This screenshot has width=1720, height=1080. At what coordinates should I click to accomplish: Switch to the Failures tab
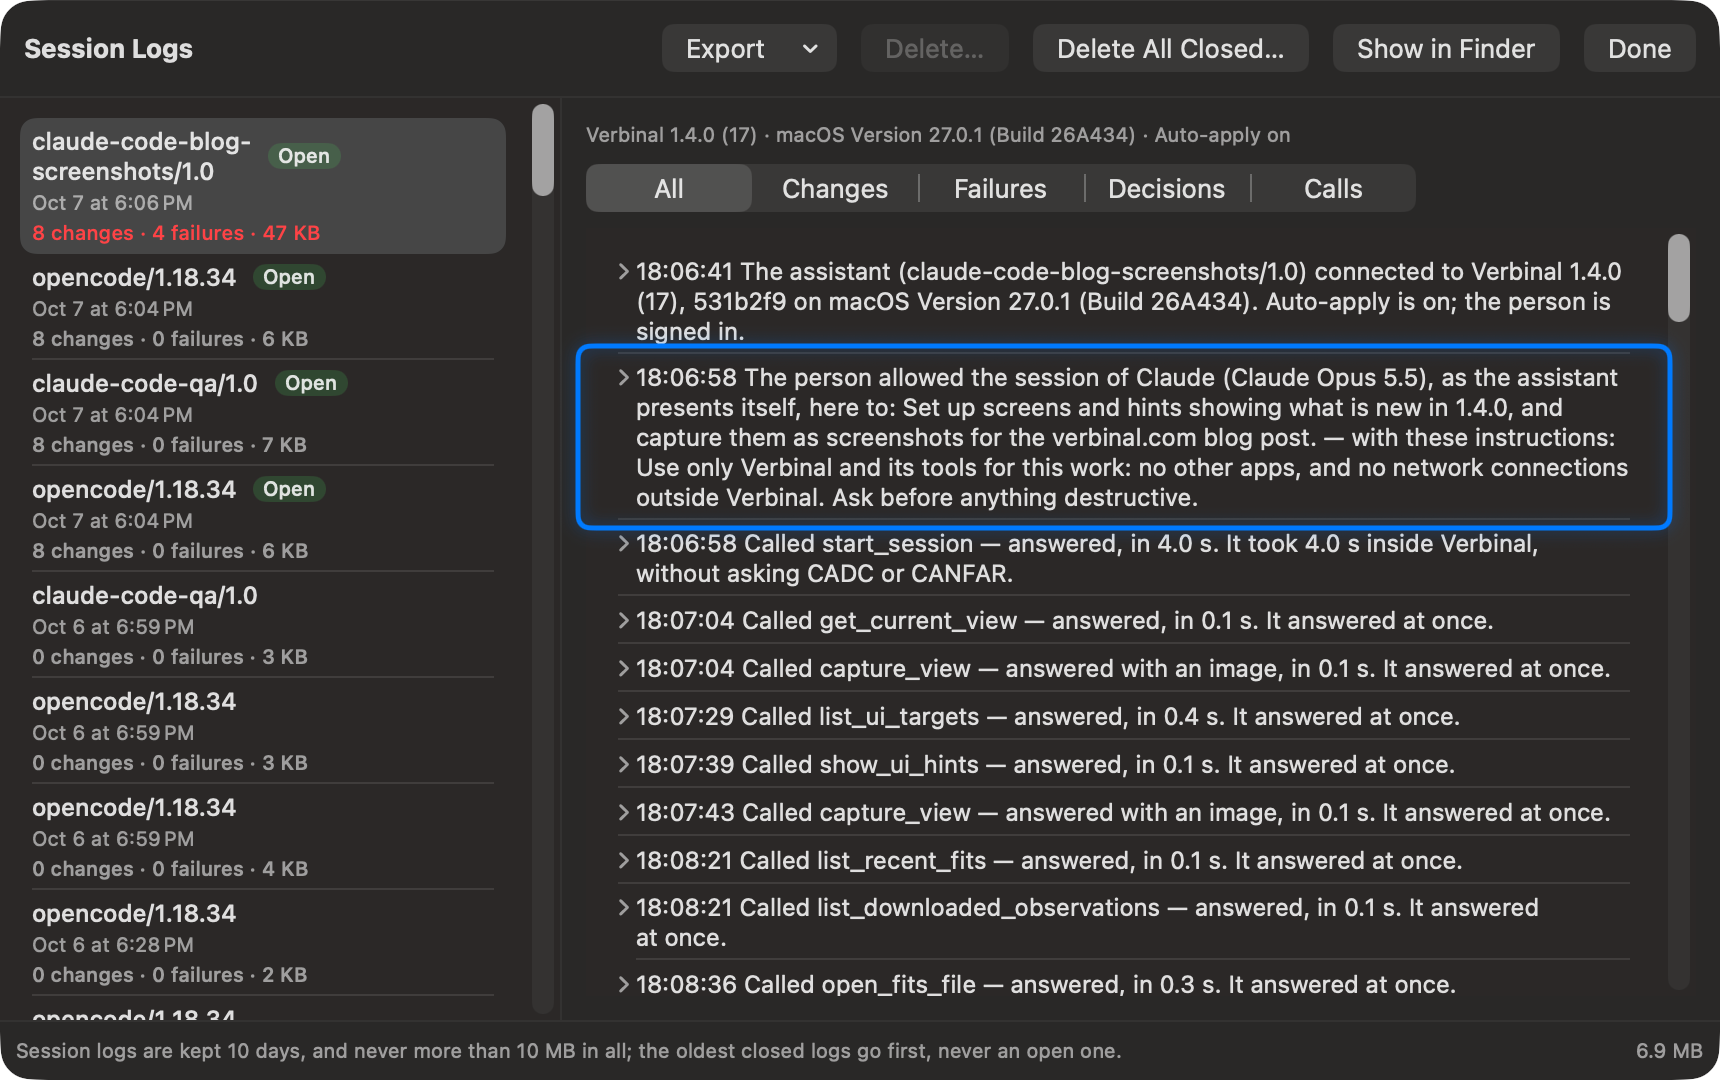[x=1000, y=189]
